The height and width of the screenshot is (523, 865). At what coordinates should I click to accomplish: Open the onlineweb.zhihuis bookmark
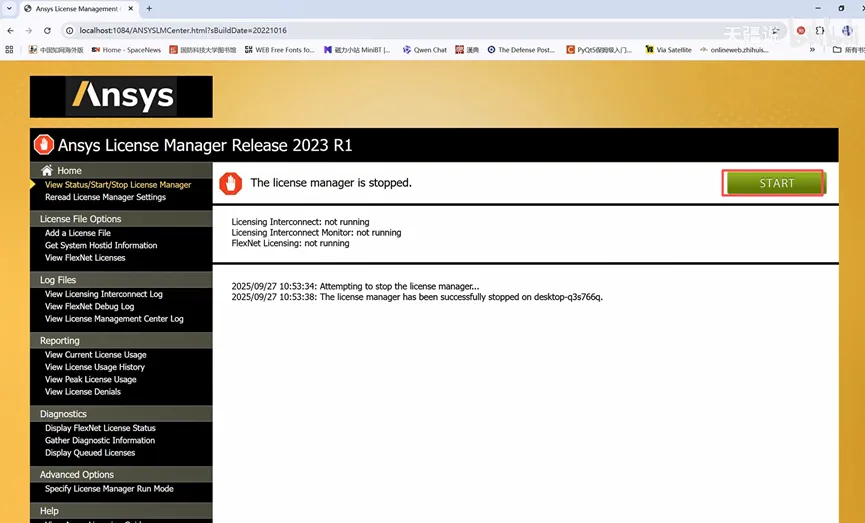[734, 50]
